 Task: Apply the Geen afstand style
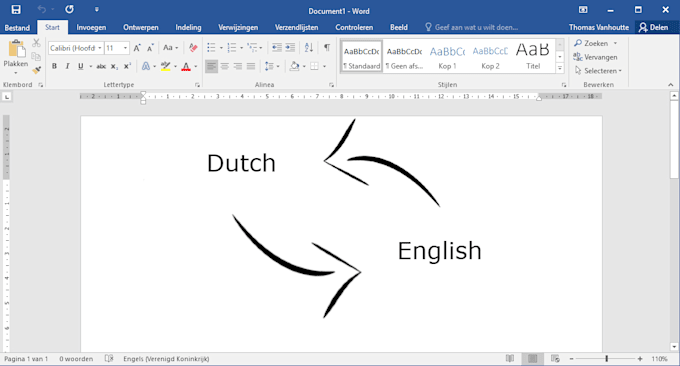[x=404, y=56]
